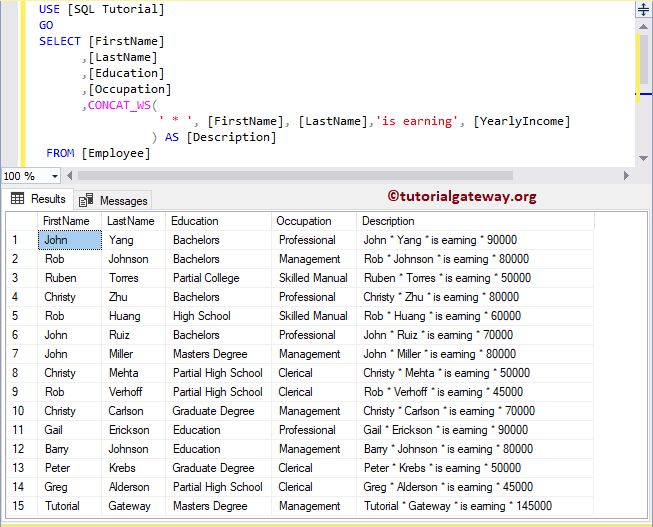Click 'Graduate Degree' in row 13
Image resolution: width=653 pixels, height=527 pixels.
[x=218, y=468]
